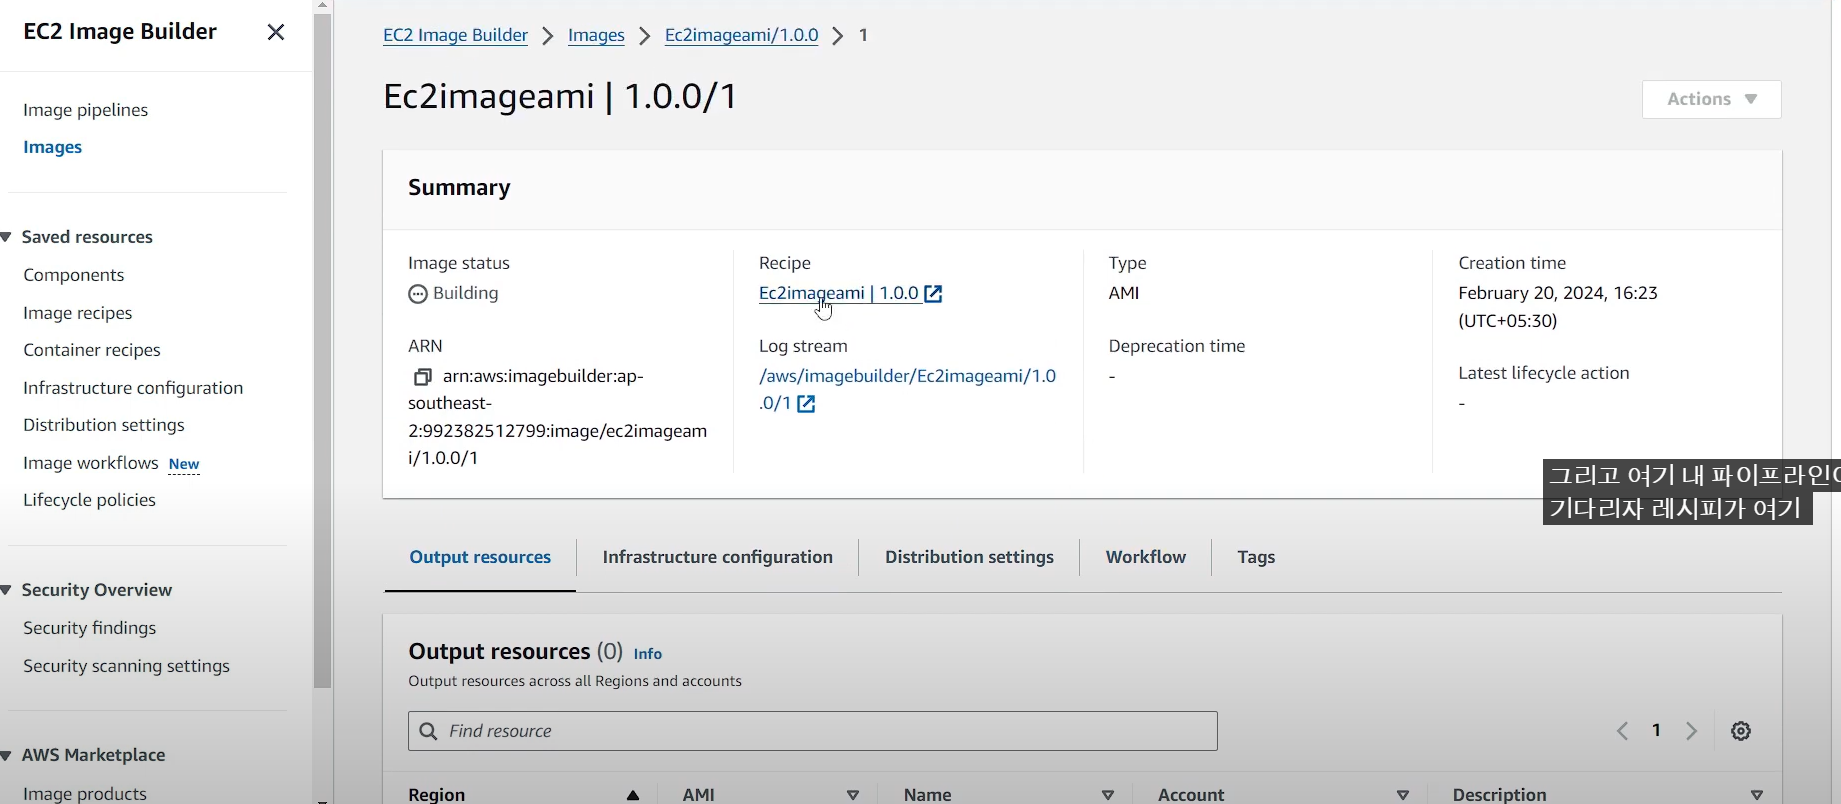
Task: Open the /aws/imagebuilder log stream link
Action: tap(907, 389)
